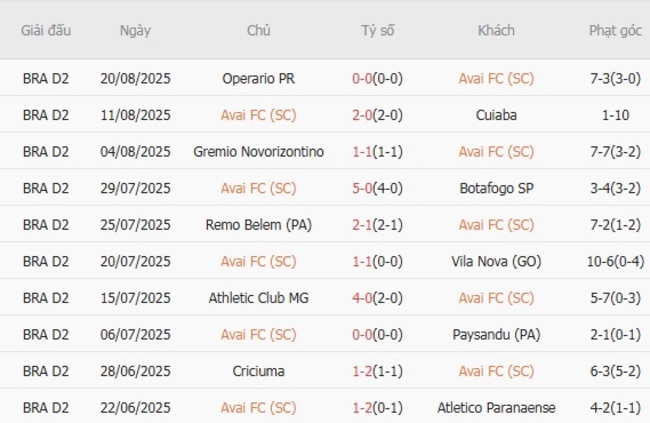Click the Paysandu (PA) away team

pyautogui.click(x=496, y=334)
